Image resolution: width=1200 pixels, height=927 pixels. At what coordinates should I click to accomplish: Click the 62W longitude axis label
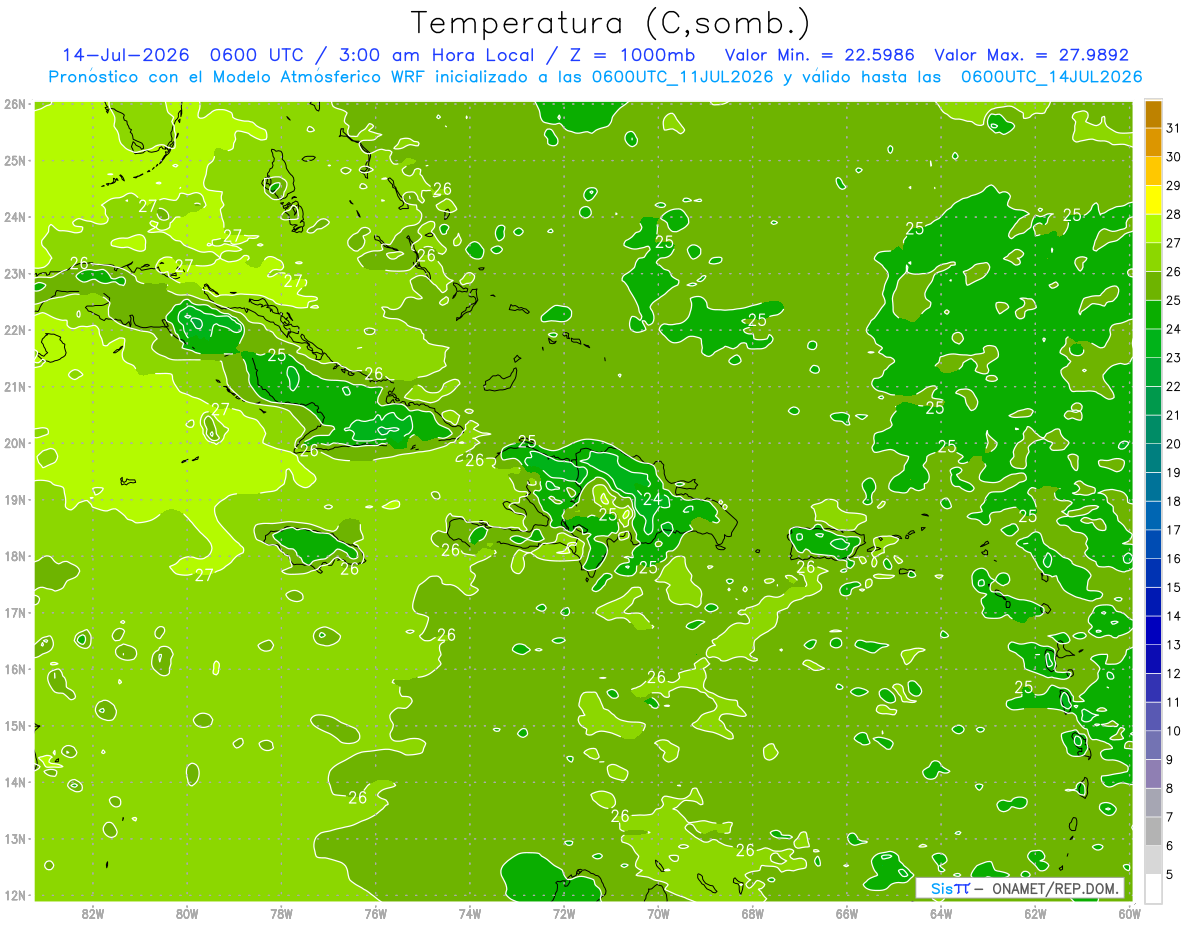pos(1035,912)
